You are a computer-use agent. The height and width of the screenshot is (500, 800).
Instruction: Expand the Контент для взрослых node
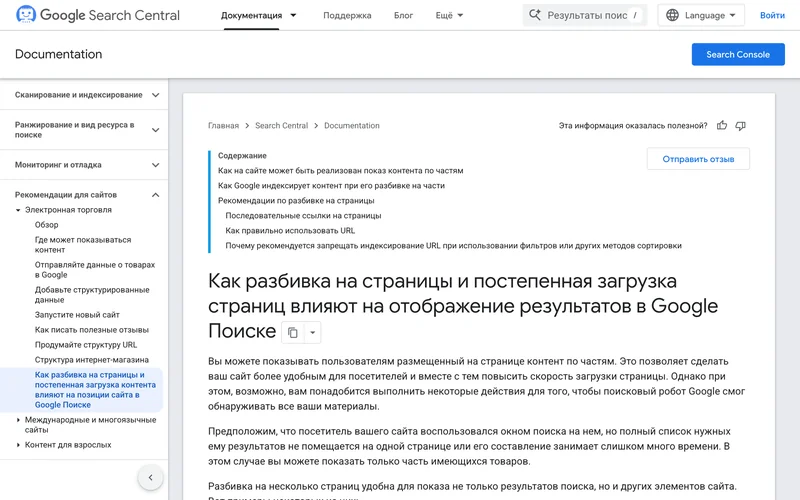[x=18, y=445]
